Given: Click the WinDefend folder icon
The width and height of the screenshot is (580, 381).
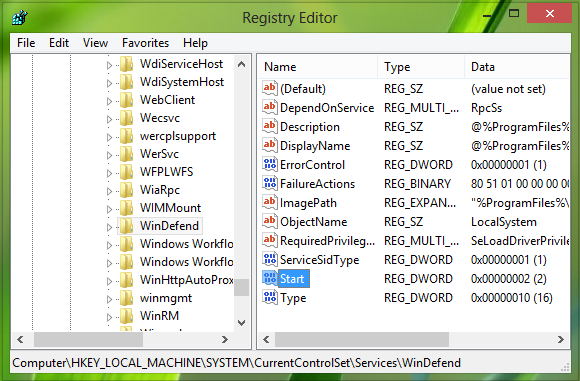Looking at the screenshot, I should tap(127, 226).
